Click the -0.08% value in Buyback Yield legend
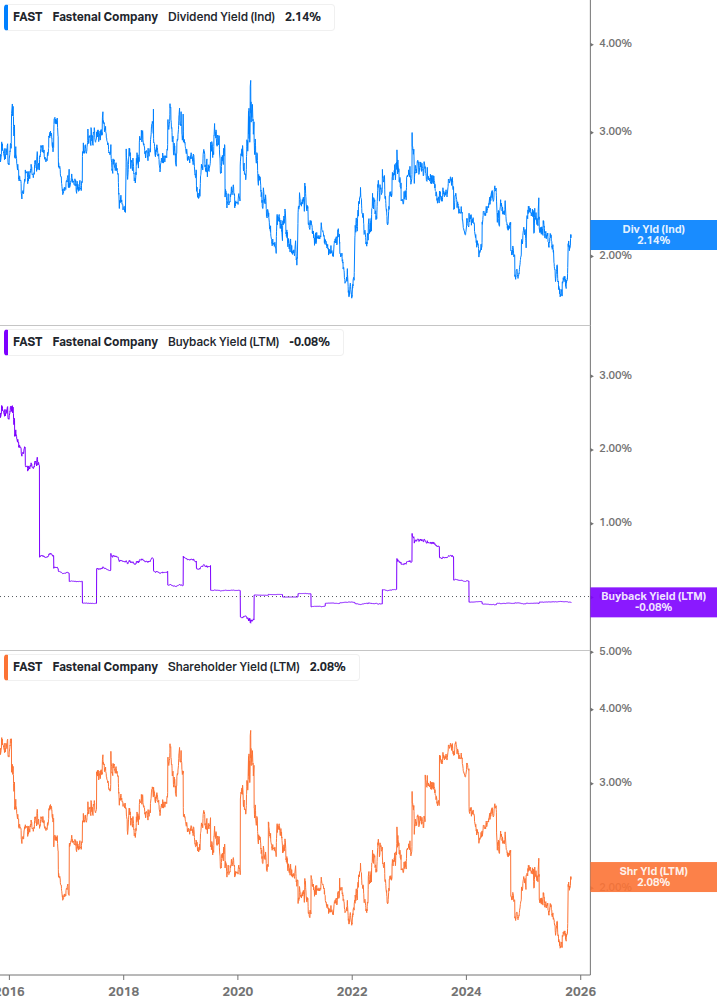Screen dimensions: 717x1005 point(309,342)
